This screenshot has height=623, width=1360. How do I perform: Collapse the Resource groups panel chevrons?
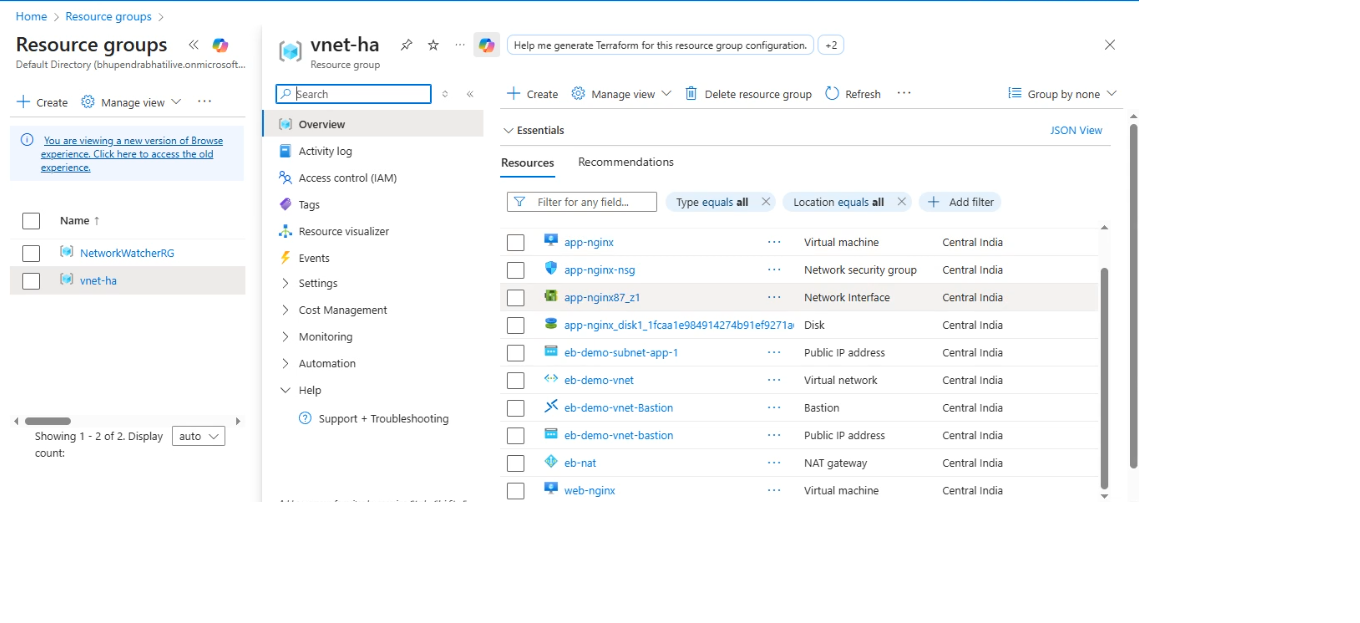pos(193,45)
